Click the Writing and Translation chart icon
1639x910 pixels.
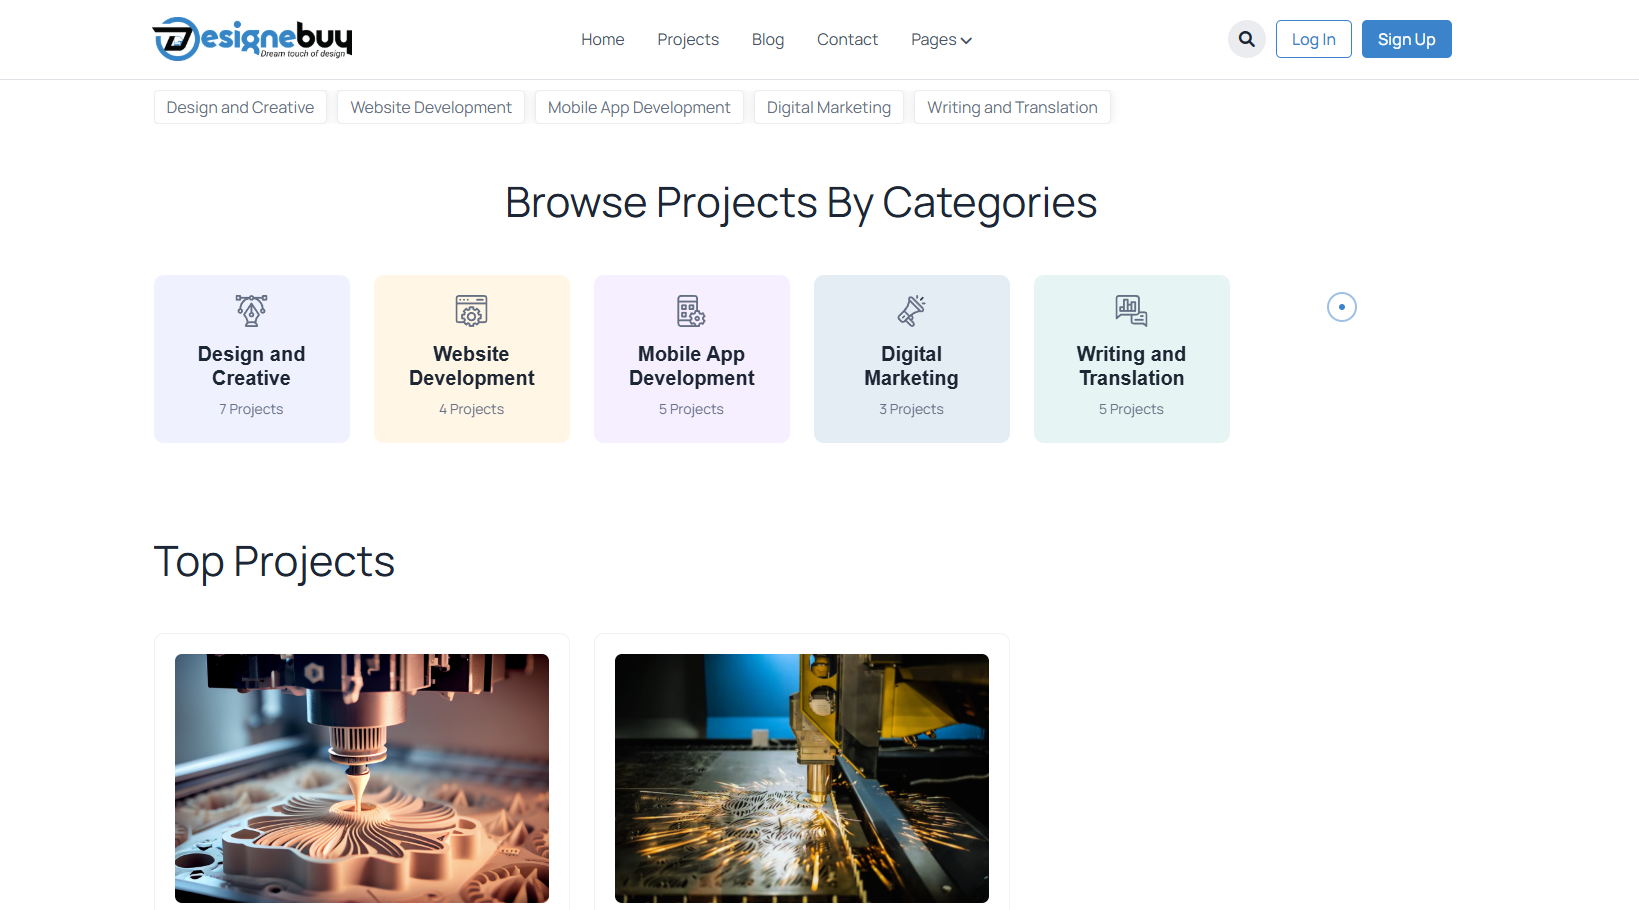[x=1131, y=310]
